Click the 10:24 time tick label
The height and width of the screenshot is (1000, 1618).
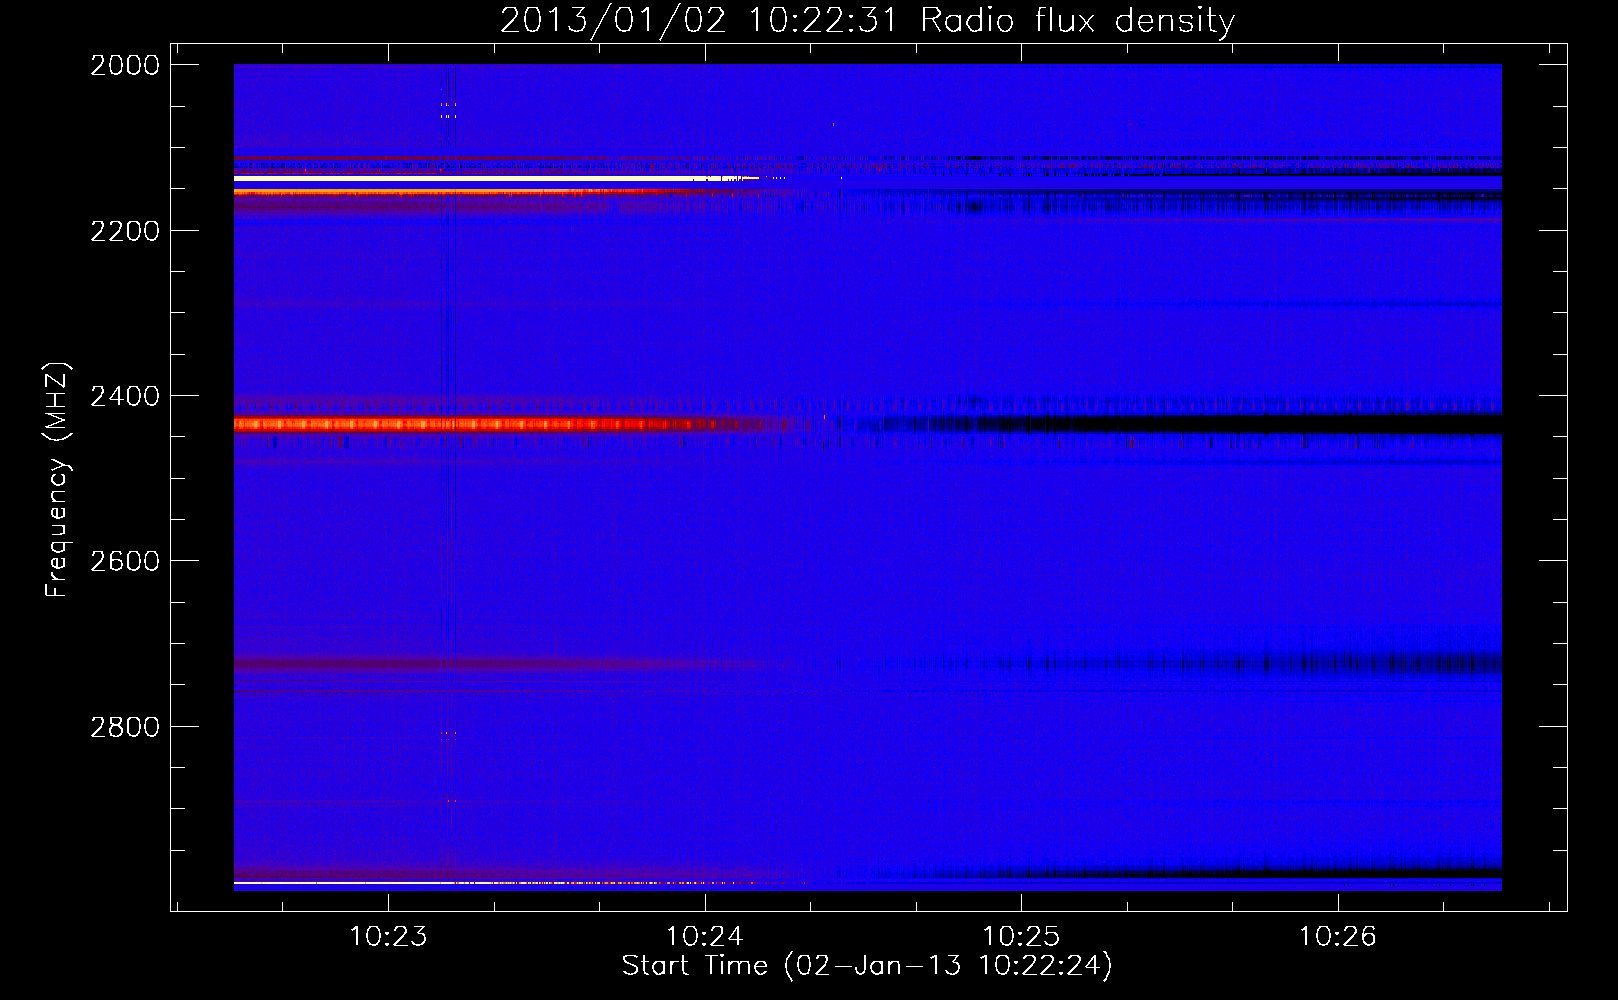coord(705,936)
